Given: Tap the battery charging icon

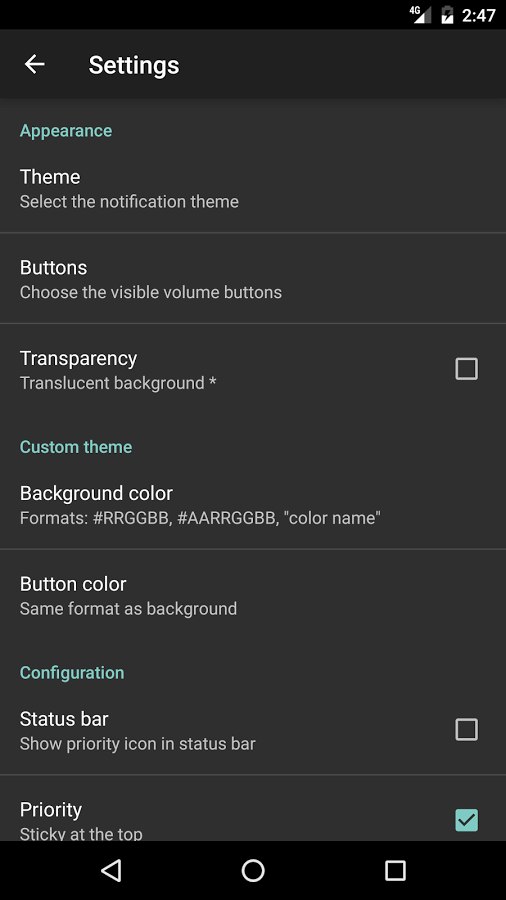Looking at the screenshot, I should tap(447, 14).
